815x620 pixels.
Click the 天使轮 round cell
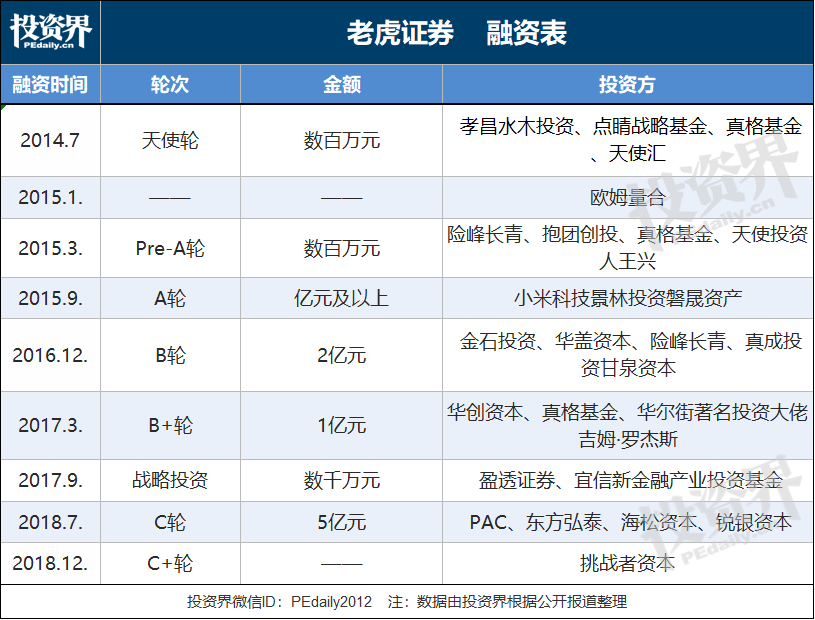(170, 140)
